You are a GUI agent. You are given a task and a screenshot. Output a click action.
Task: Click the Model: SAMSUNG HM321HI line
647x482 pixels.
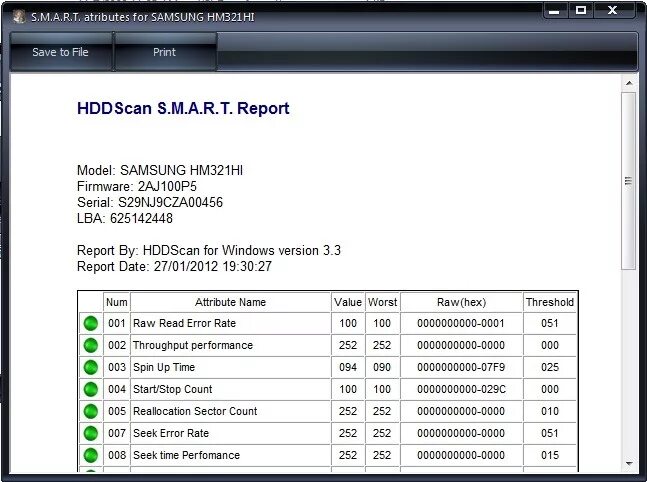[160, 170]
